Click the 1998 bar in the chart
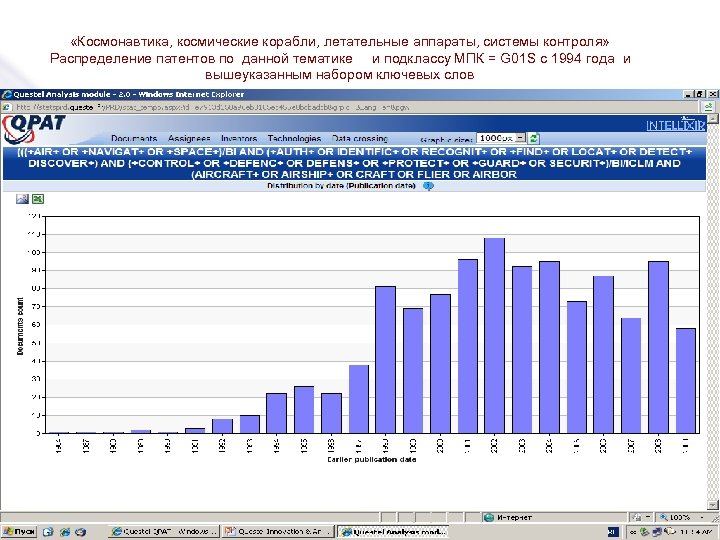The width and height of the screenshot is (720, 540). (x=385, y=360)
